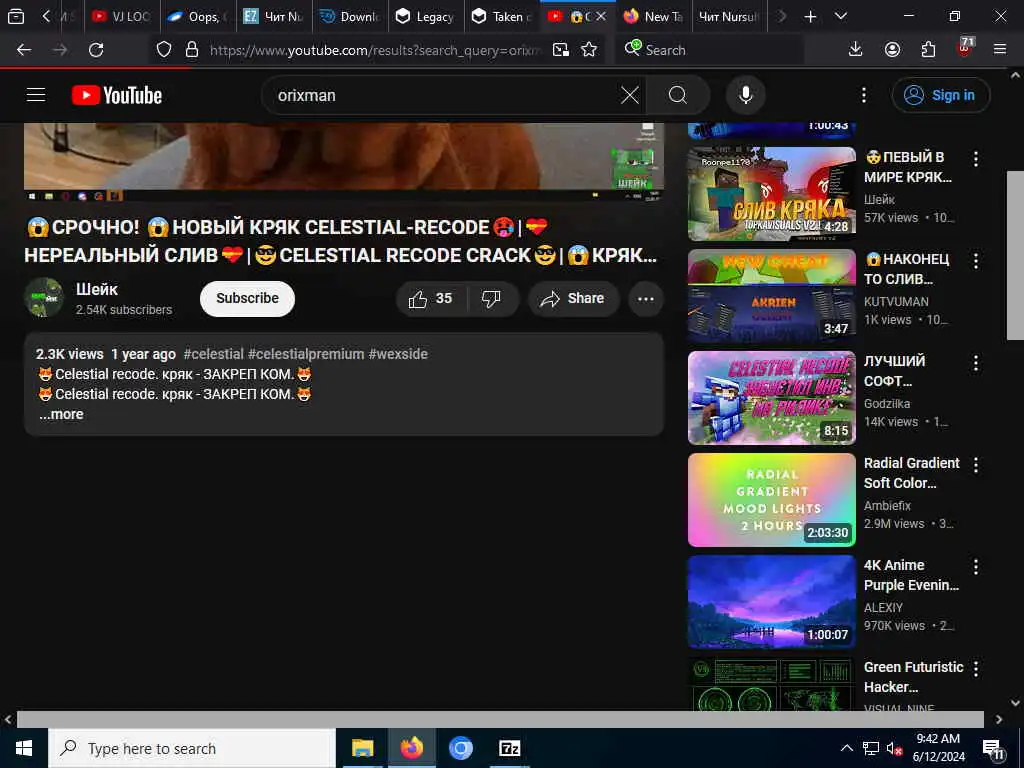Open the СЛИВ КРЯКА 4:28 thumbnail

click(x=771, y=194)
